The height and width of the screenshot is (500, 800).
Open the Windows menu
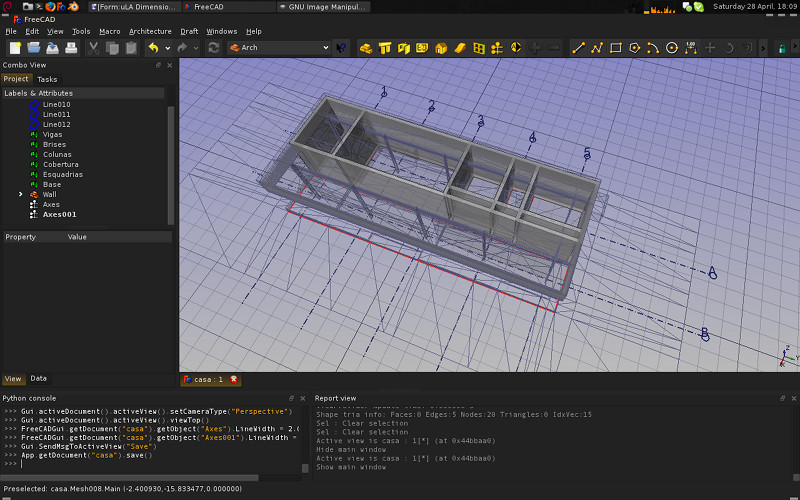coord(221,31)
